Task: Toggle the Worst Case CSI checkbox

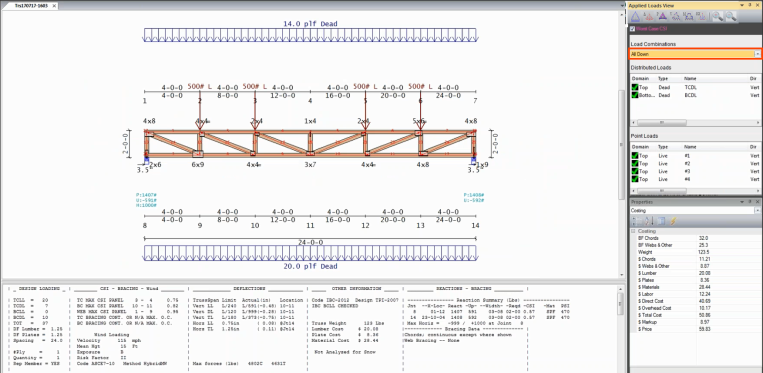Action: tap(632, 29)
